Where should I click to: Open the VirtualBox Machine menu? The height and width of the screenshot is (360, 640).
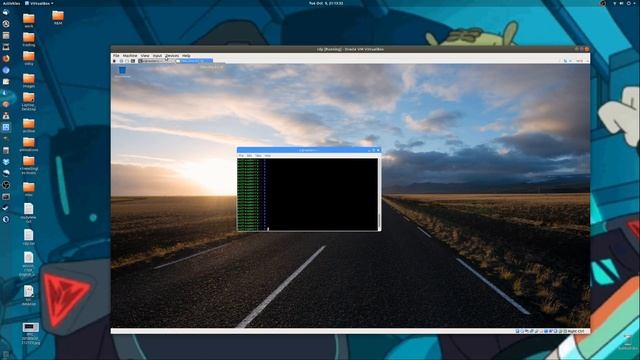click(x=130, y=56)
